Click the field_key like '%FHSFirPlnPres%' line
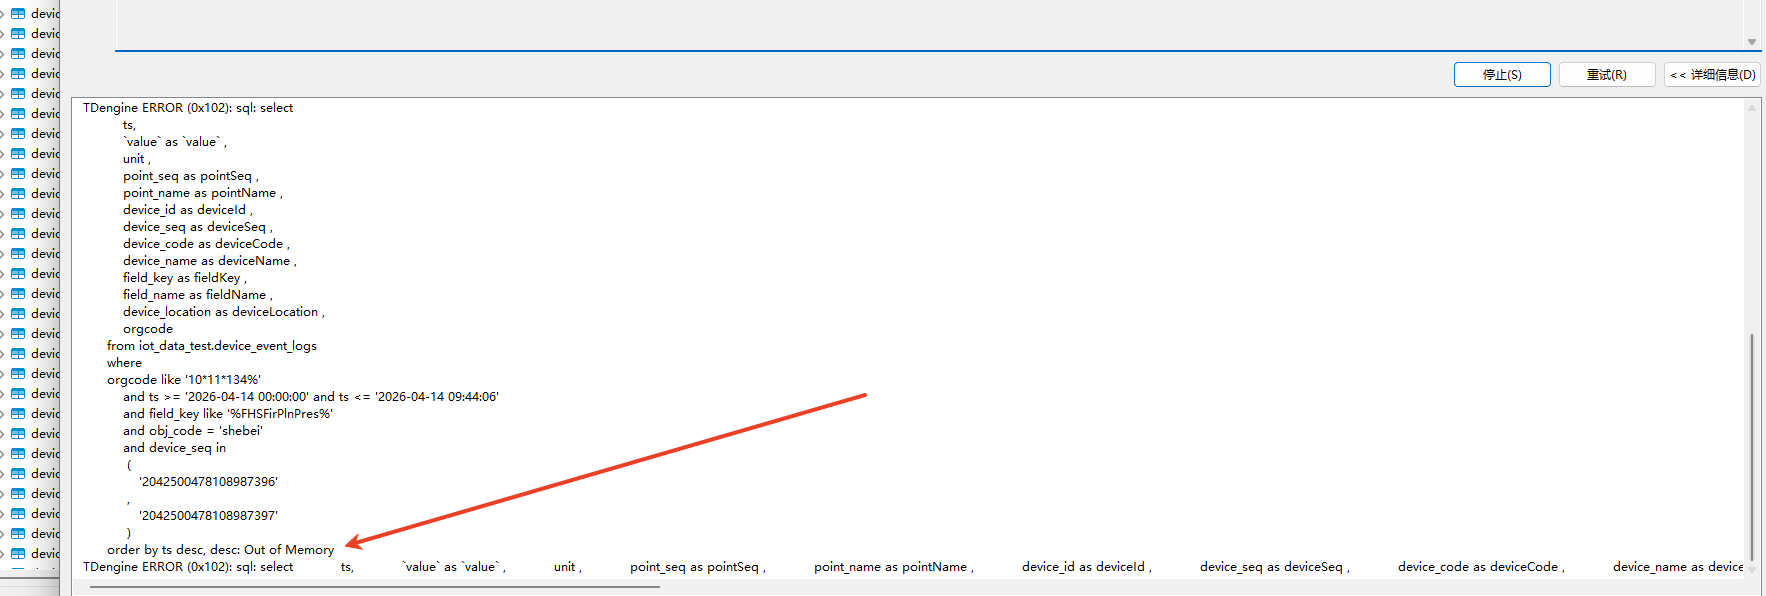Screen dimensions: 1766x596 tap(228, 414)
